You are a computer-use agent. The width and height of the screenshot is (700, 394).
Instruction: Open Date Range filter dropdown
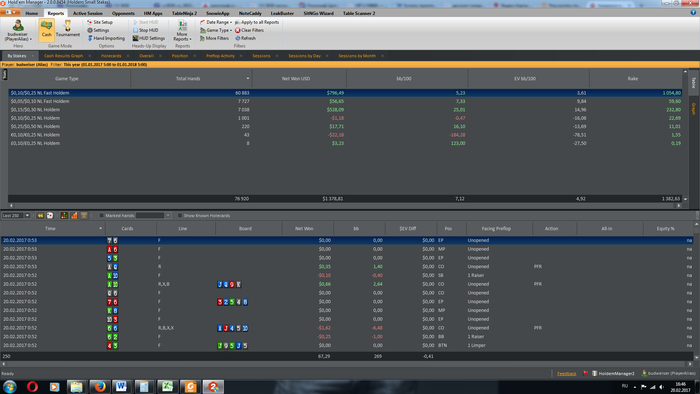tap(216, 22)
